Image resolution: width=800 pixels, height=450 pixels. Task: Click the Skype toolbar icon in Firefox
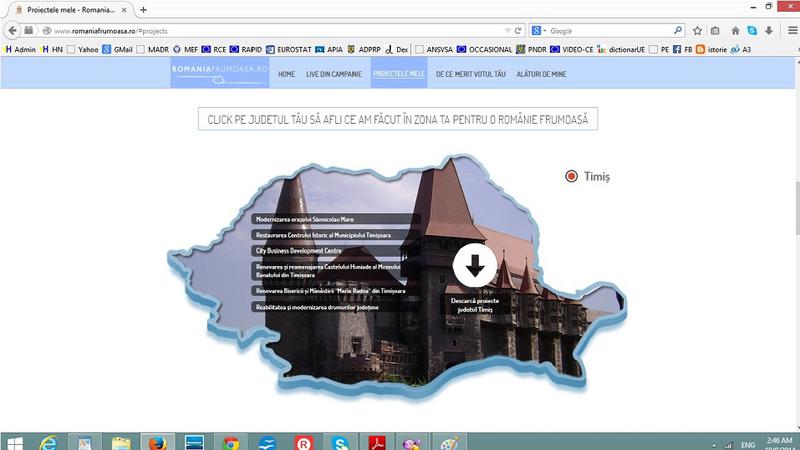(752, 31)
